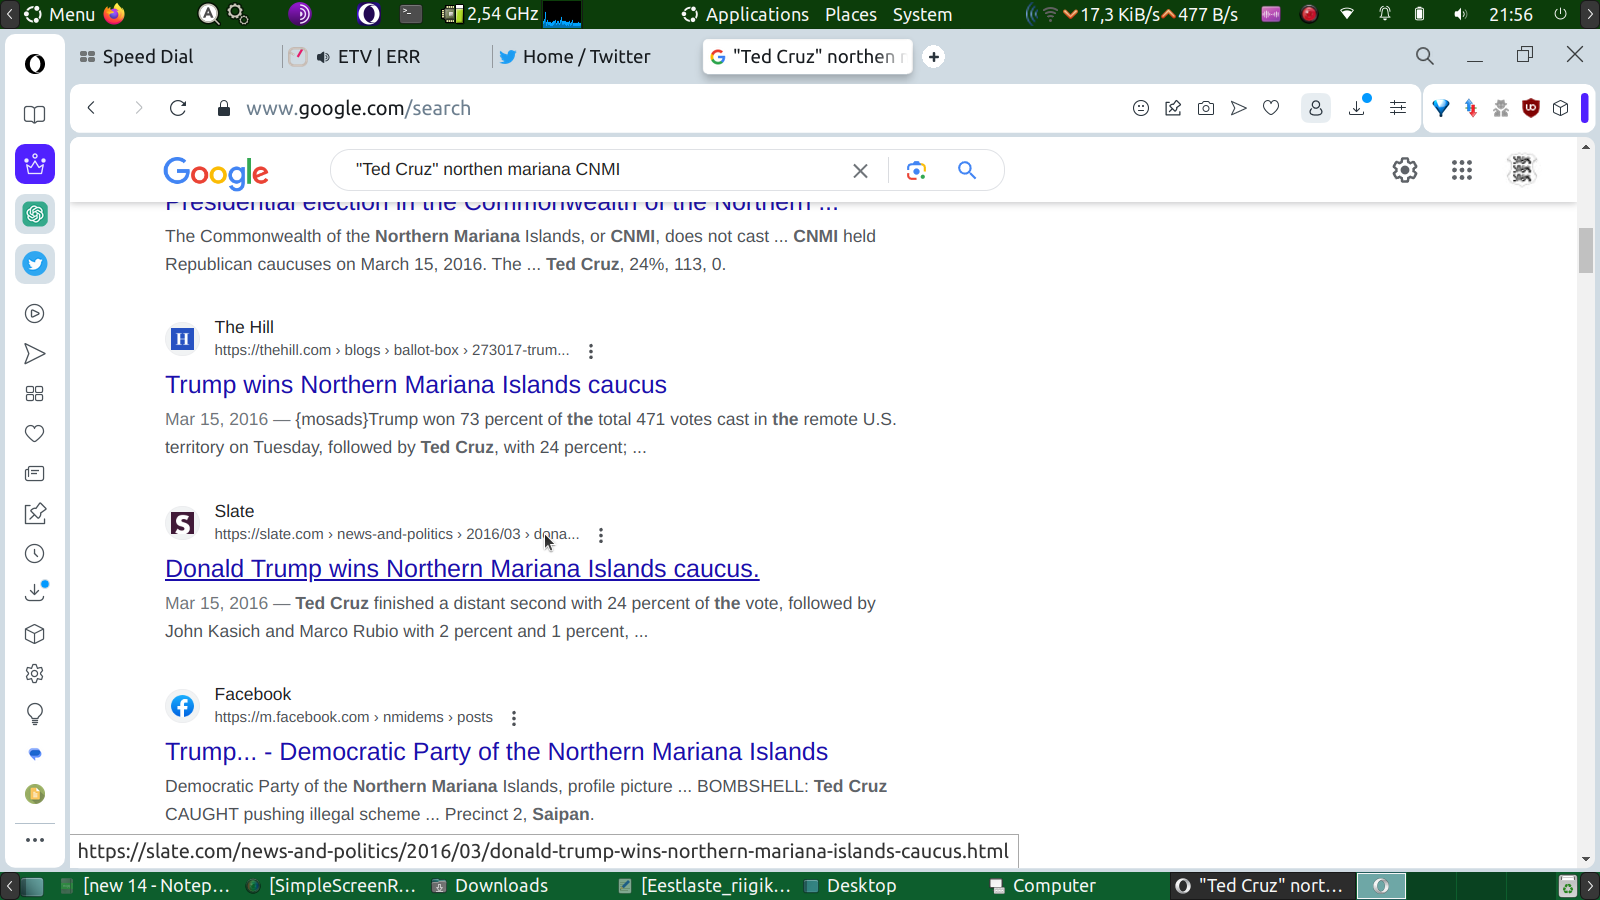Toggle the system volume icon in the panel
The height and width of the screenshot is (900, 1600).
pyautogui.click(x=1461, y=14)
